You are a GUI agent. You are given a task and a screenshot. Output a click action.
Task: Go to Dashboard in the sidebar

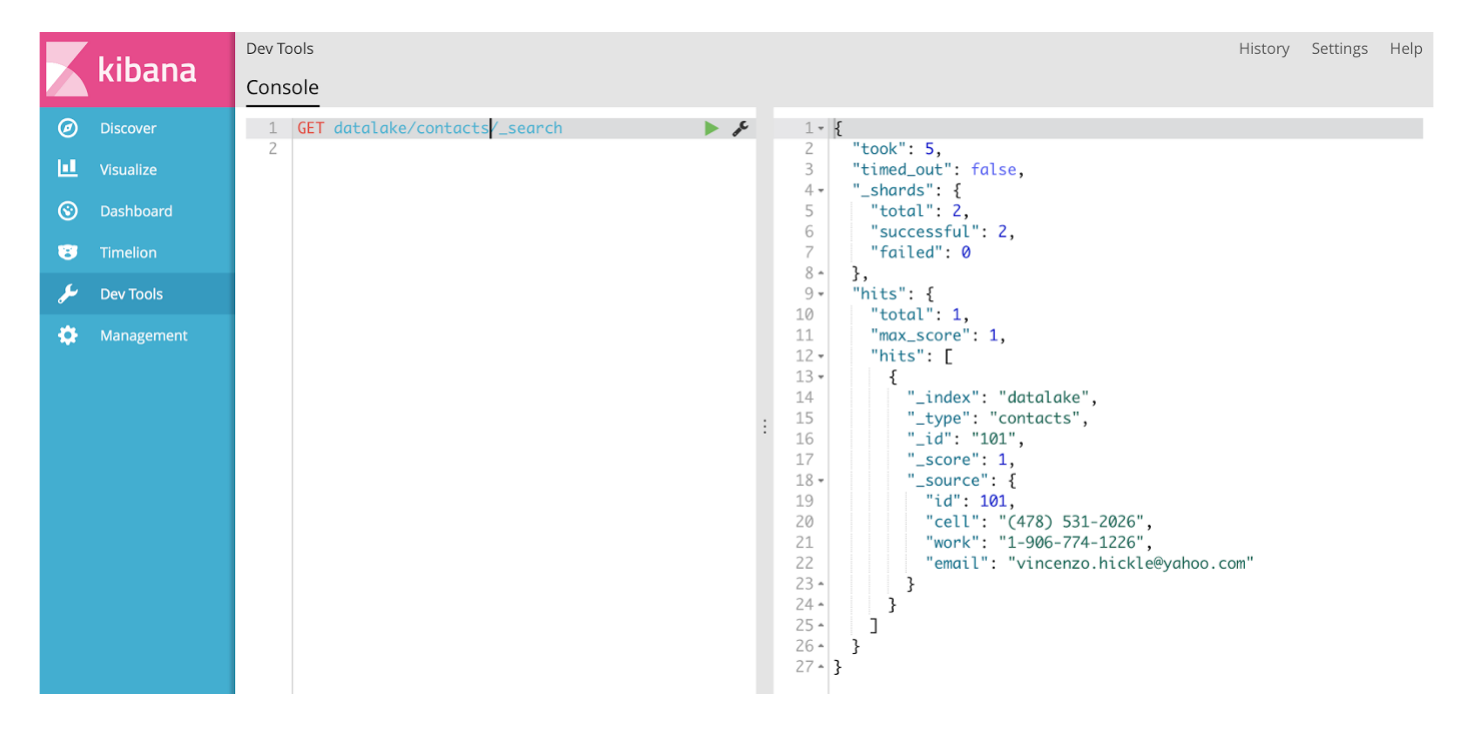[x=137, y=211]
